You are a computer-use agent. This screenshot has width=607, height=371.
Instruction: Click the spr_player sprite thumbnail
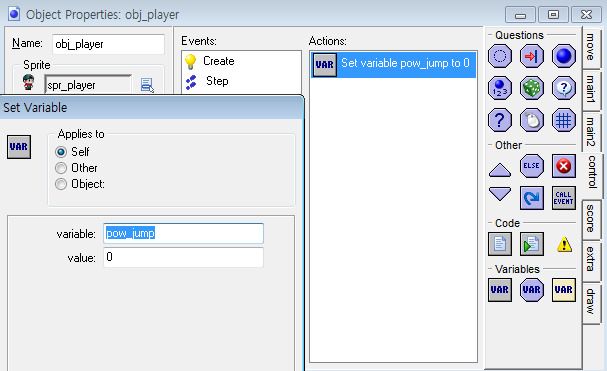tap(28, 83)
